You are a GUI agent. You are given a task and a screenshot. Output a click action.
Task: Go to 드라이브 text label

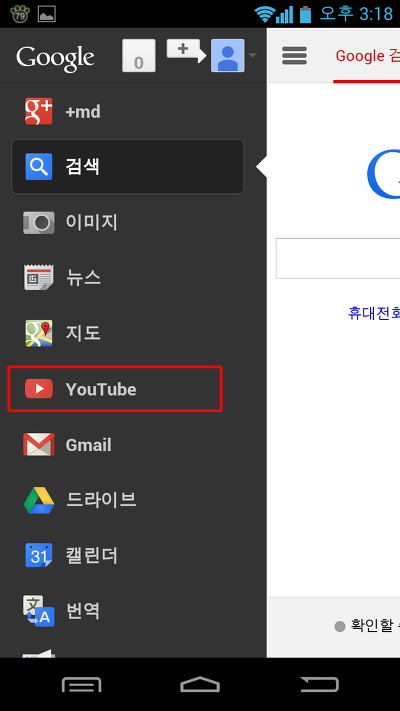[101, 500]
